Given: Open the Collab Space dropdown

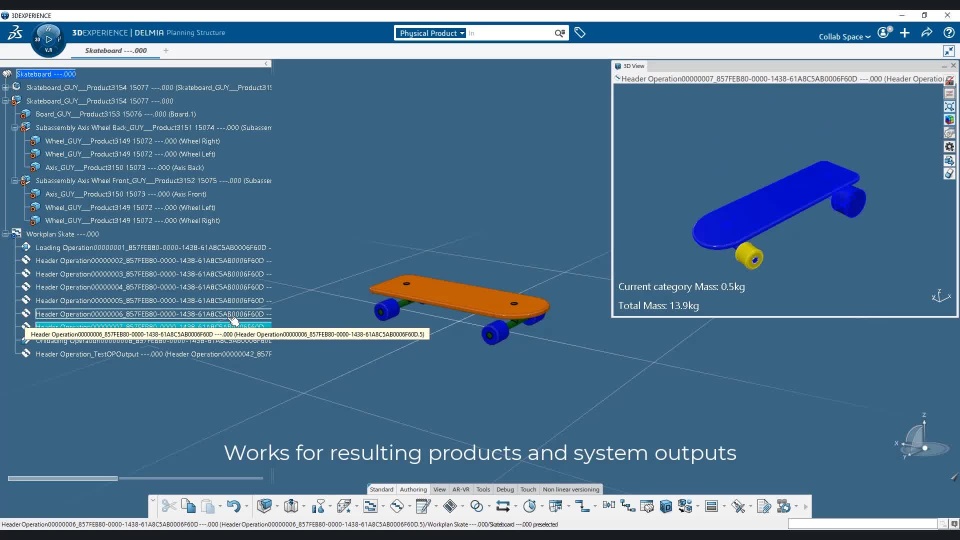Looking at the screenshot, I should click(844, 37).
